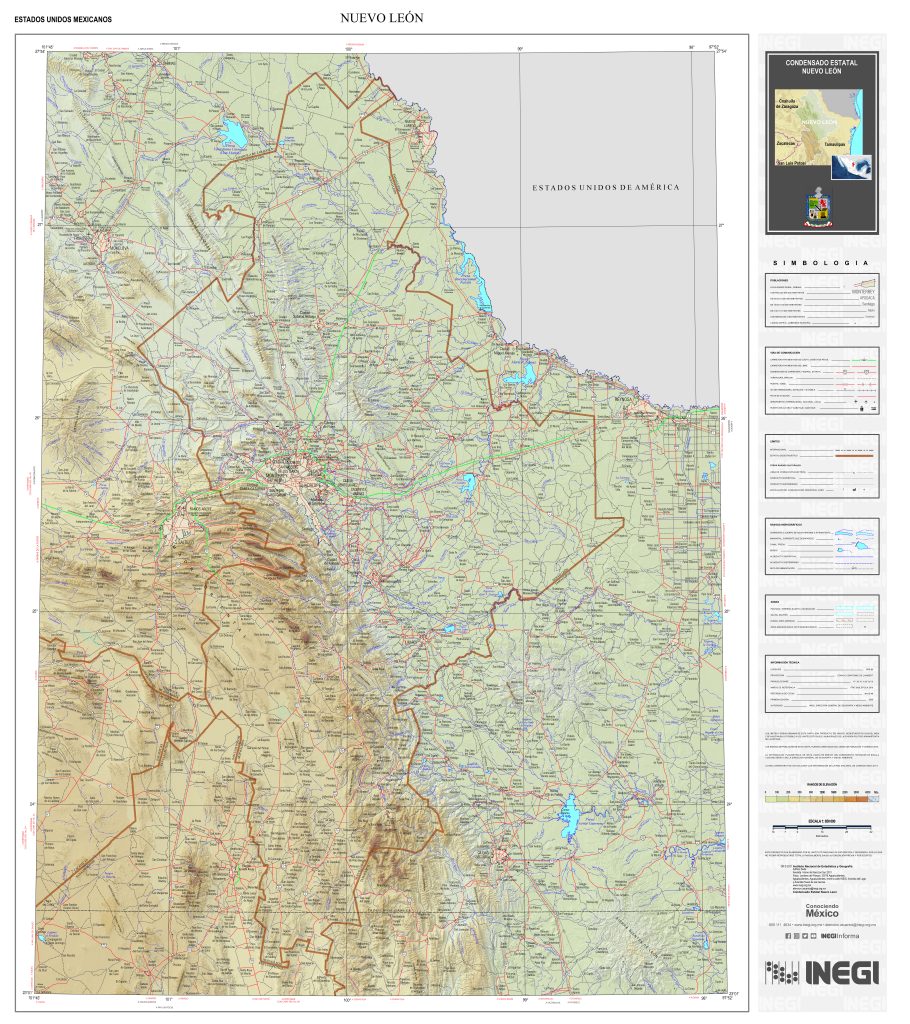Click the port anchor symbol in the legend
910x1024 pixels.
point(862,407)
